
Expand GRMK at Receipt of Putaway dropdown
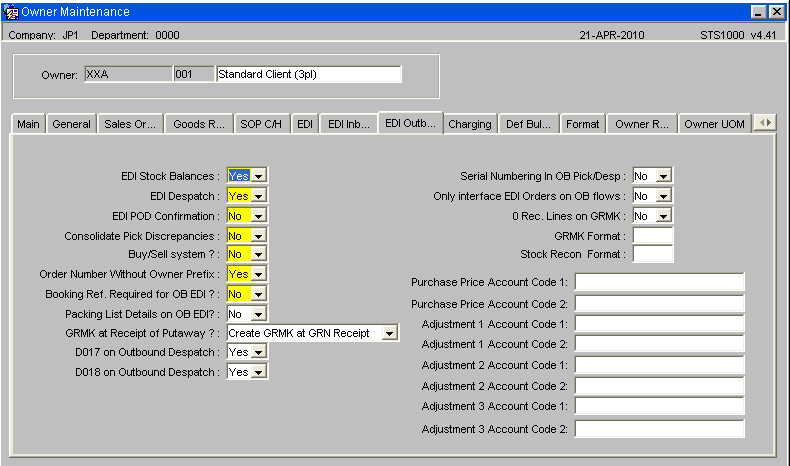[389, 333]
